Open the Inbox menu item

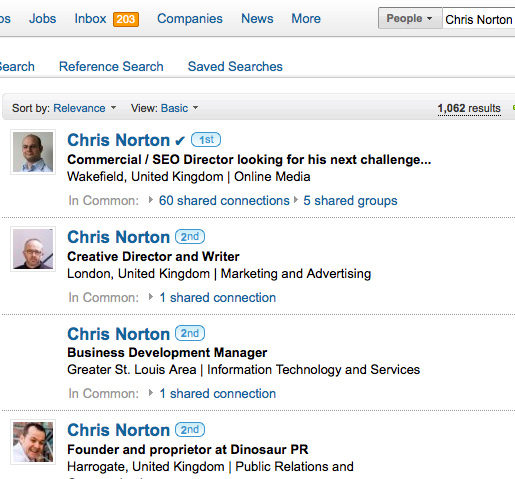(90, 19)
